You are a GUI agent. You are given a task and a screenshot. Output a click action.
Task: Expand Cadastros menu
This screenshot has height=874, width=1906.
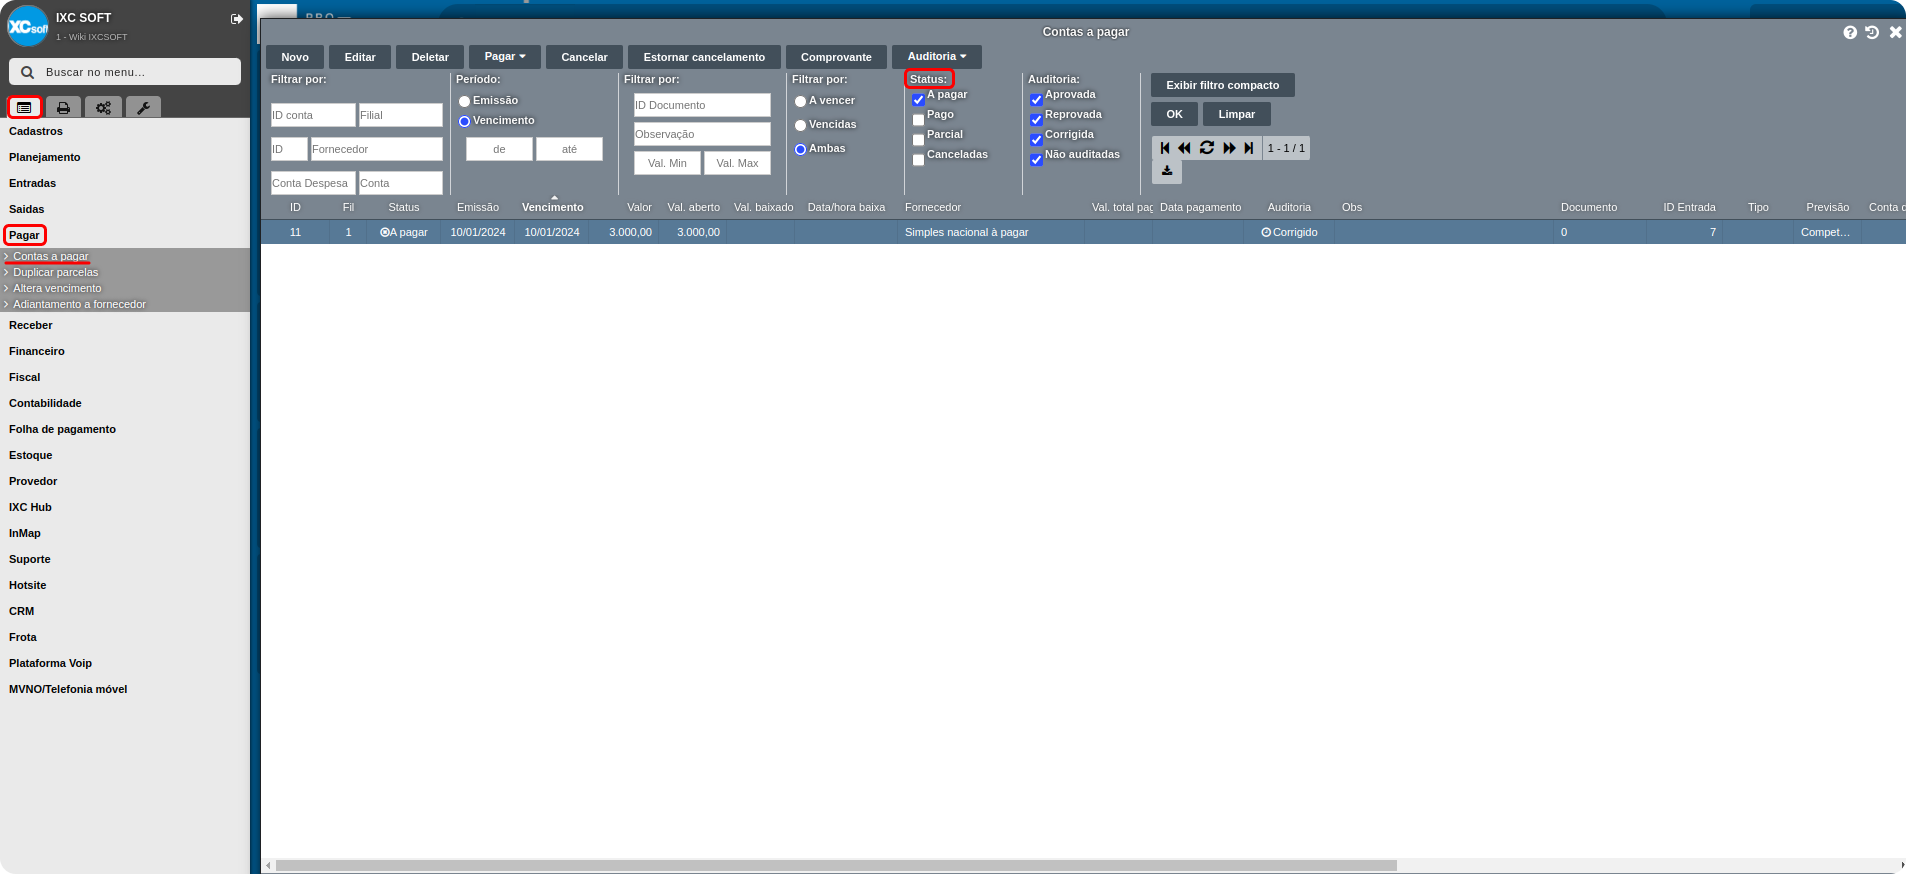click(x=36, y=131)
